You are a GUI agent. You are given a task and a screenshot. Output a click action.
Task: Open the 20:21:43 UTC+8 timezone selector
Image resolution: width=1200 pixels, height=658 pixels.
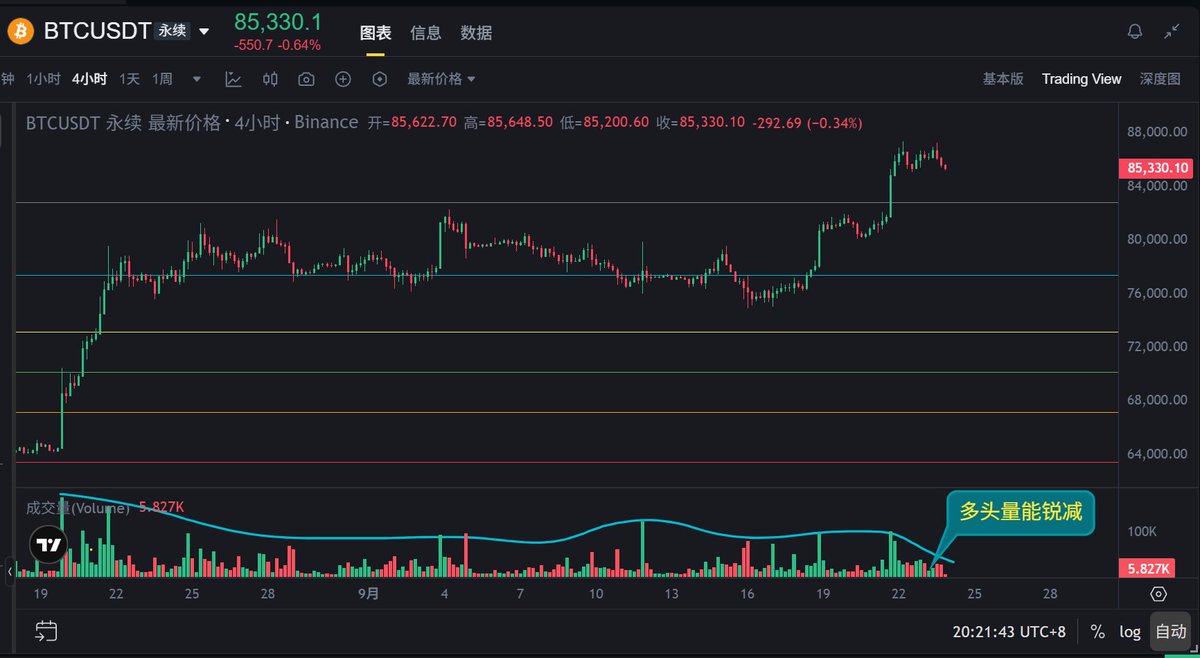click(x=1010, y=632)
